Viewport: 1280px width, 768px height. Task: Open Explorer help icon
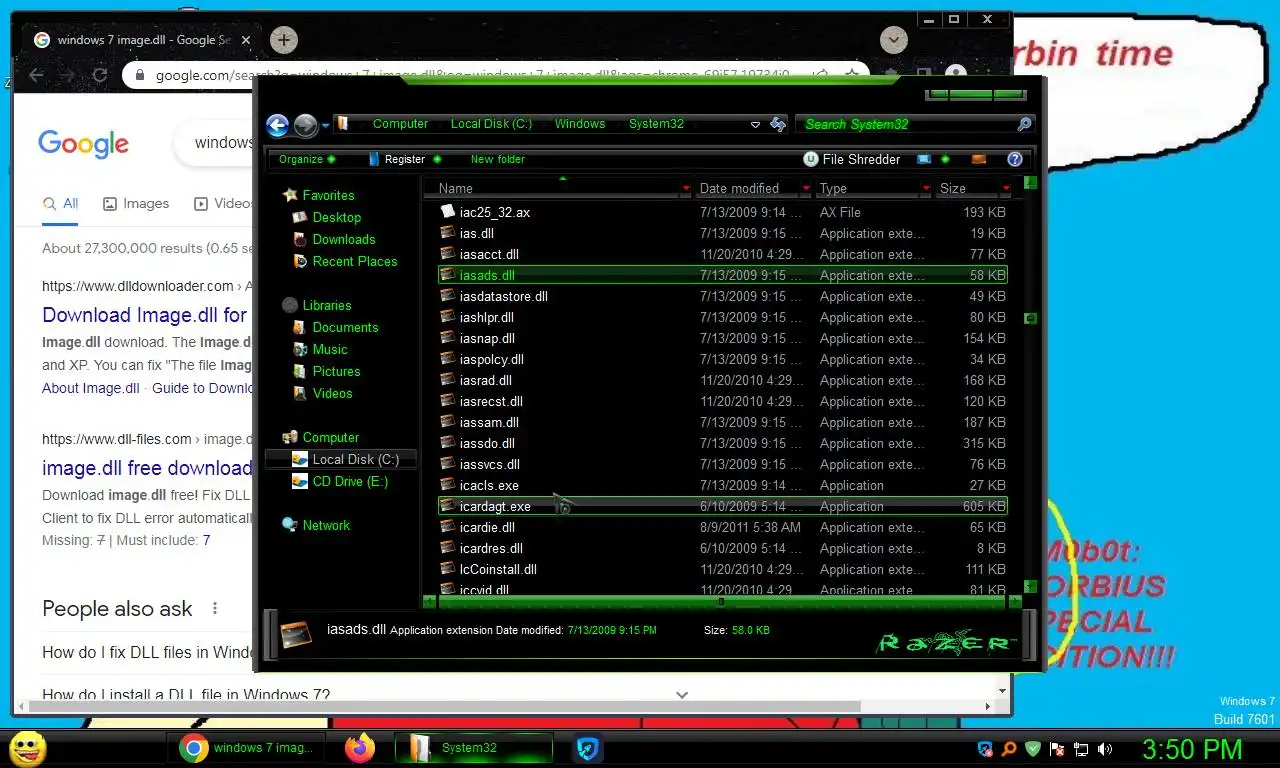point(1015,159)
